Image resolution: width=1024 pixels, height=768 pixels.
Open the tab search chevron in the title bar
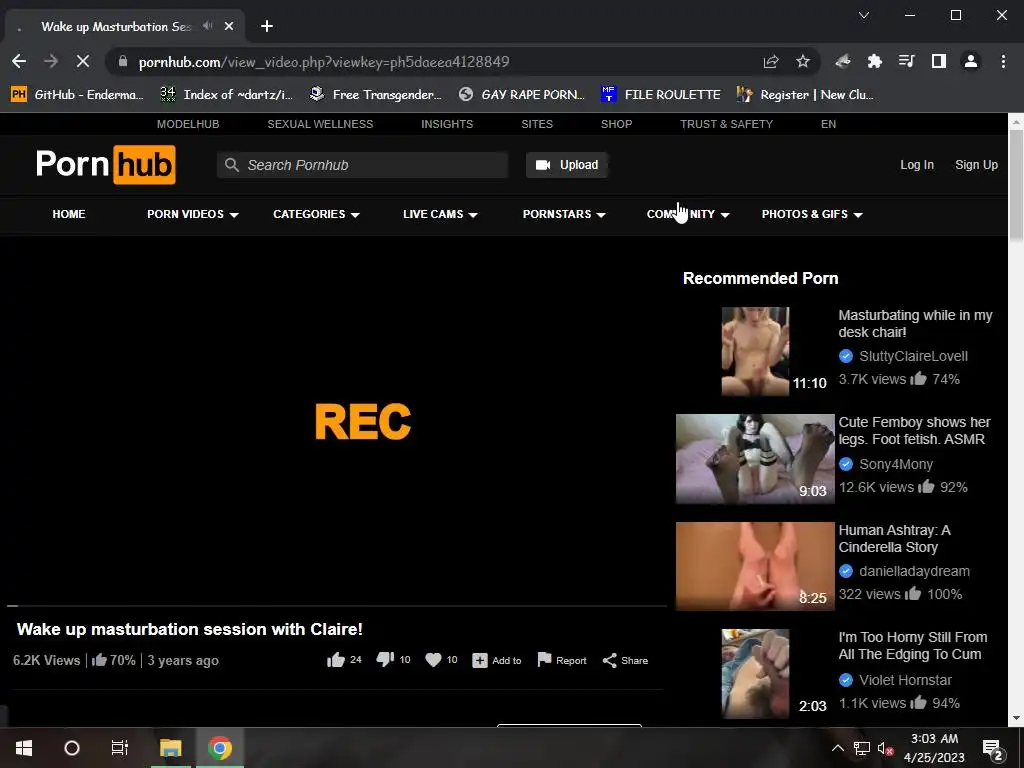(x=863, y=15)
